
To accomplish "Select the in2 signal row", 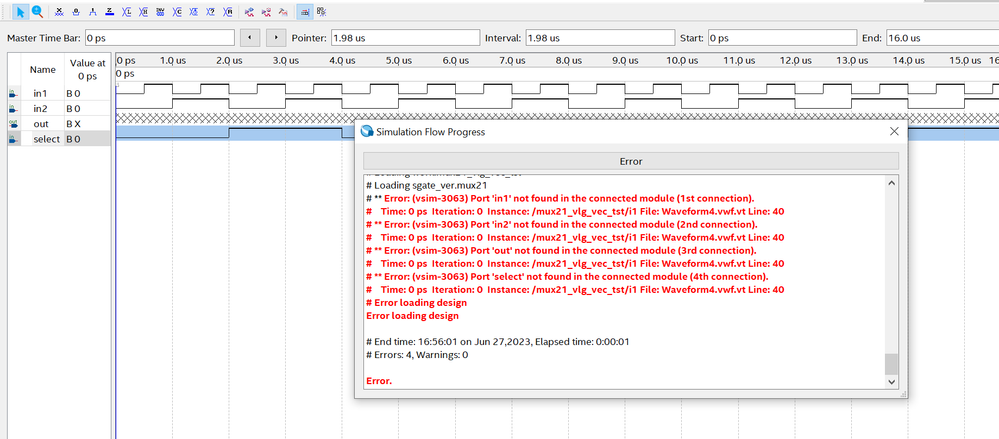I will [59, 108].
